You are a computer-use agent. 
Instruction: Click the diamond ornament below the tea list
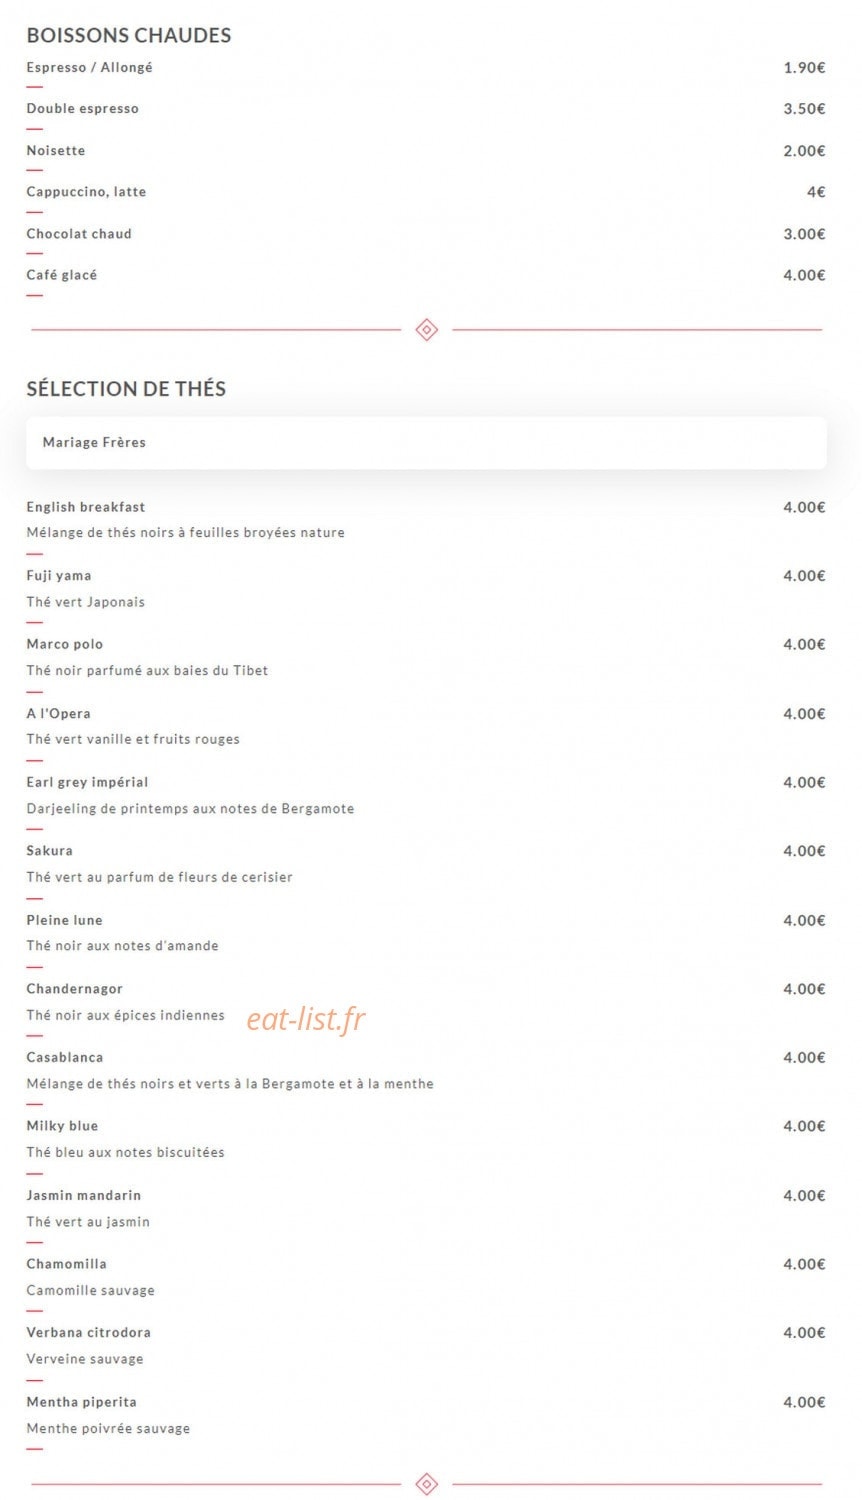point(427,1484)
